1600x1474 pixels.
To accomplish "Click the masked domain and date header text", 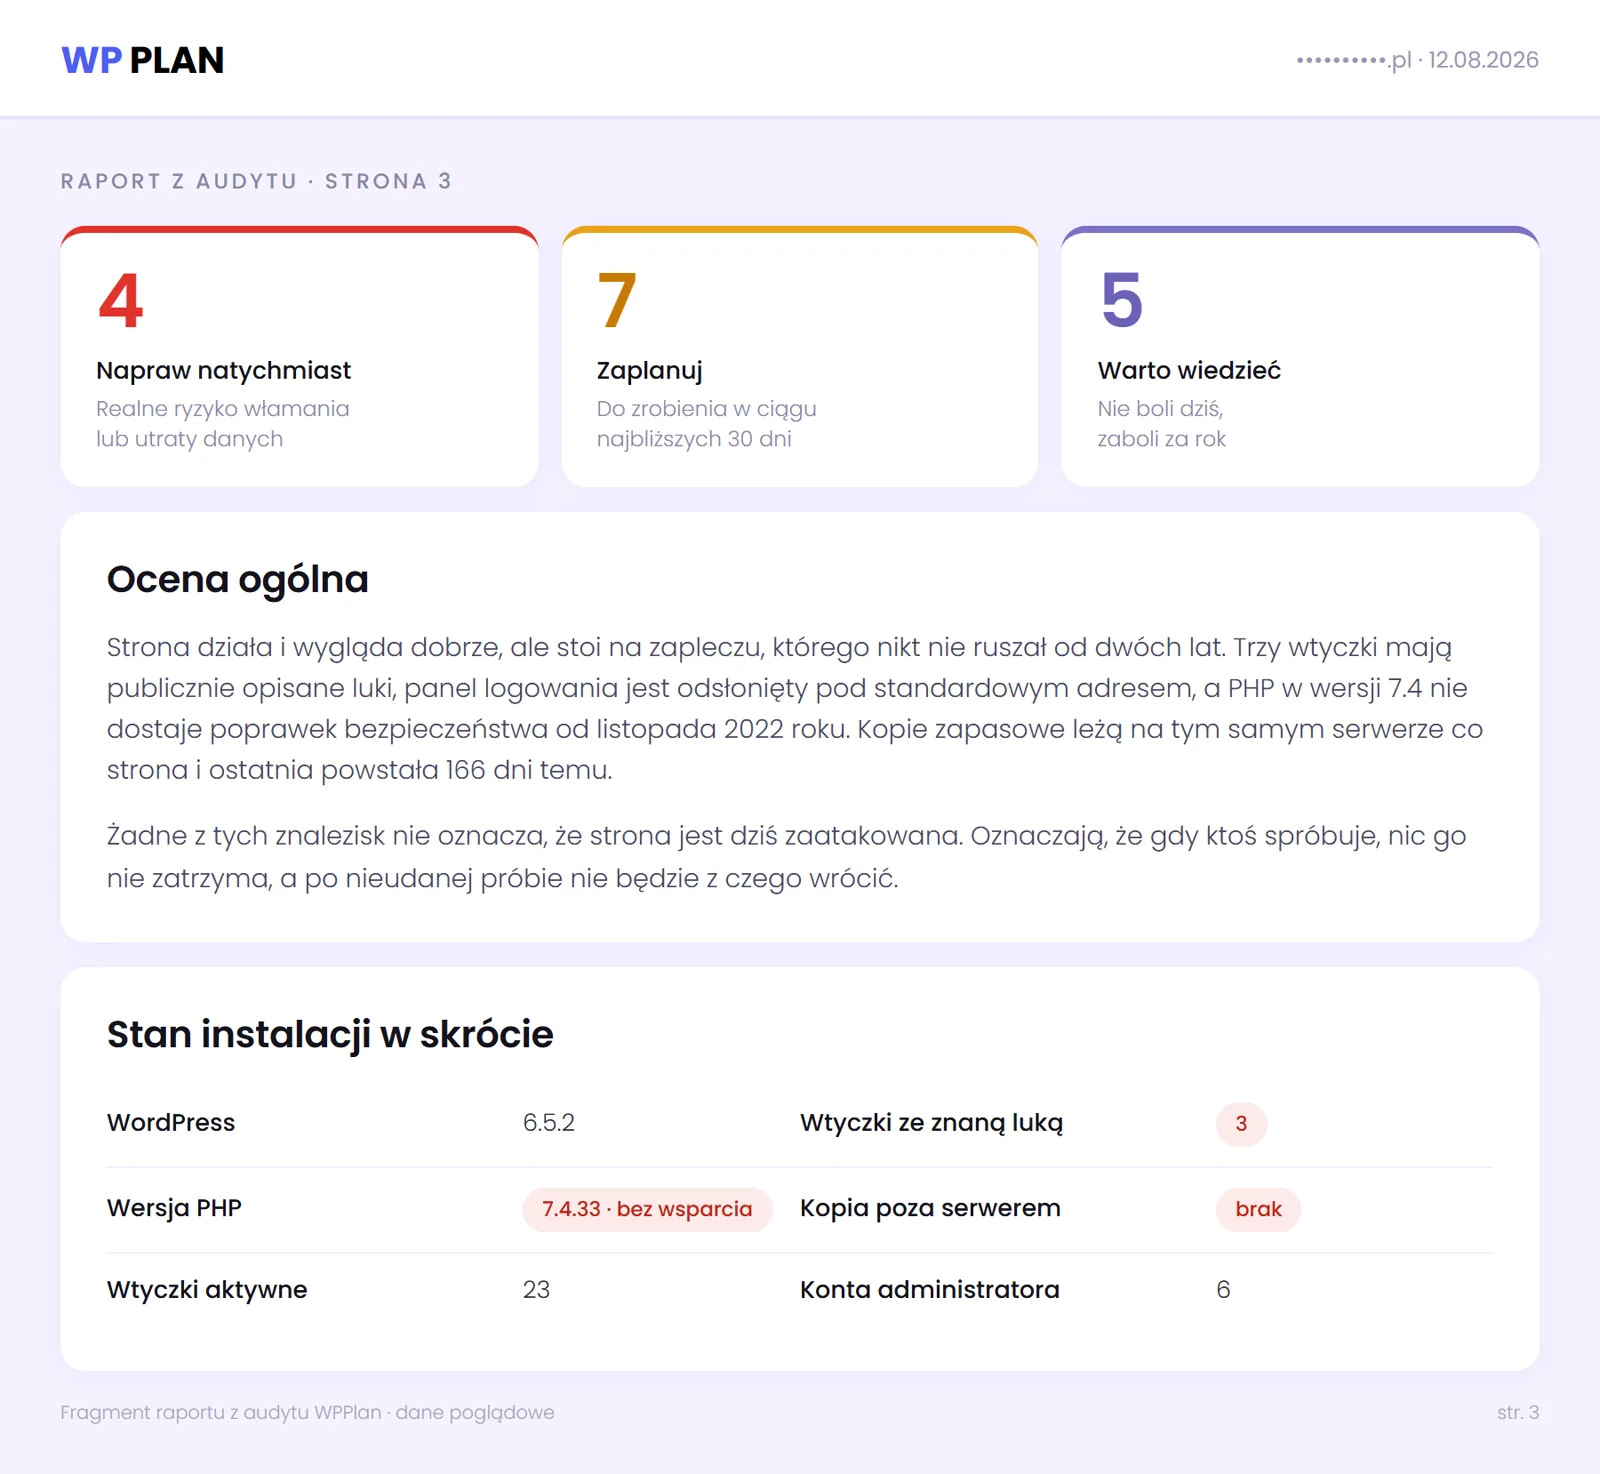I will 1417,60.
